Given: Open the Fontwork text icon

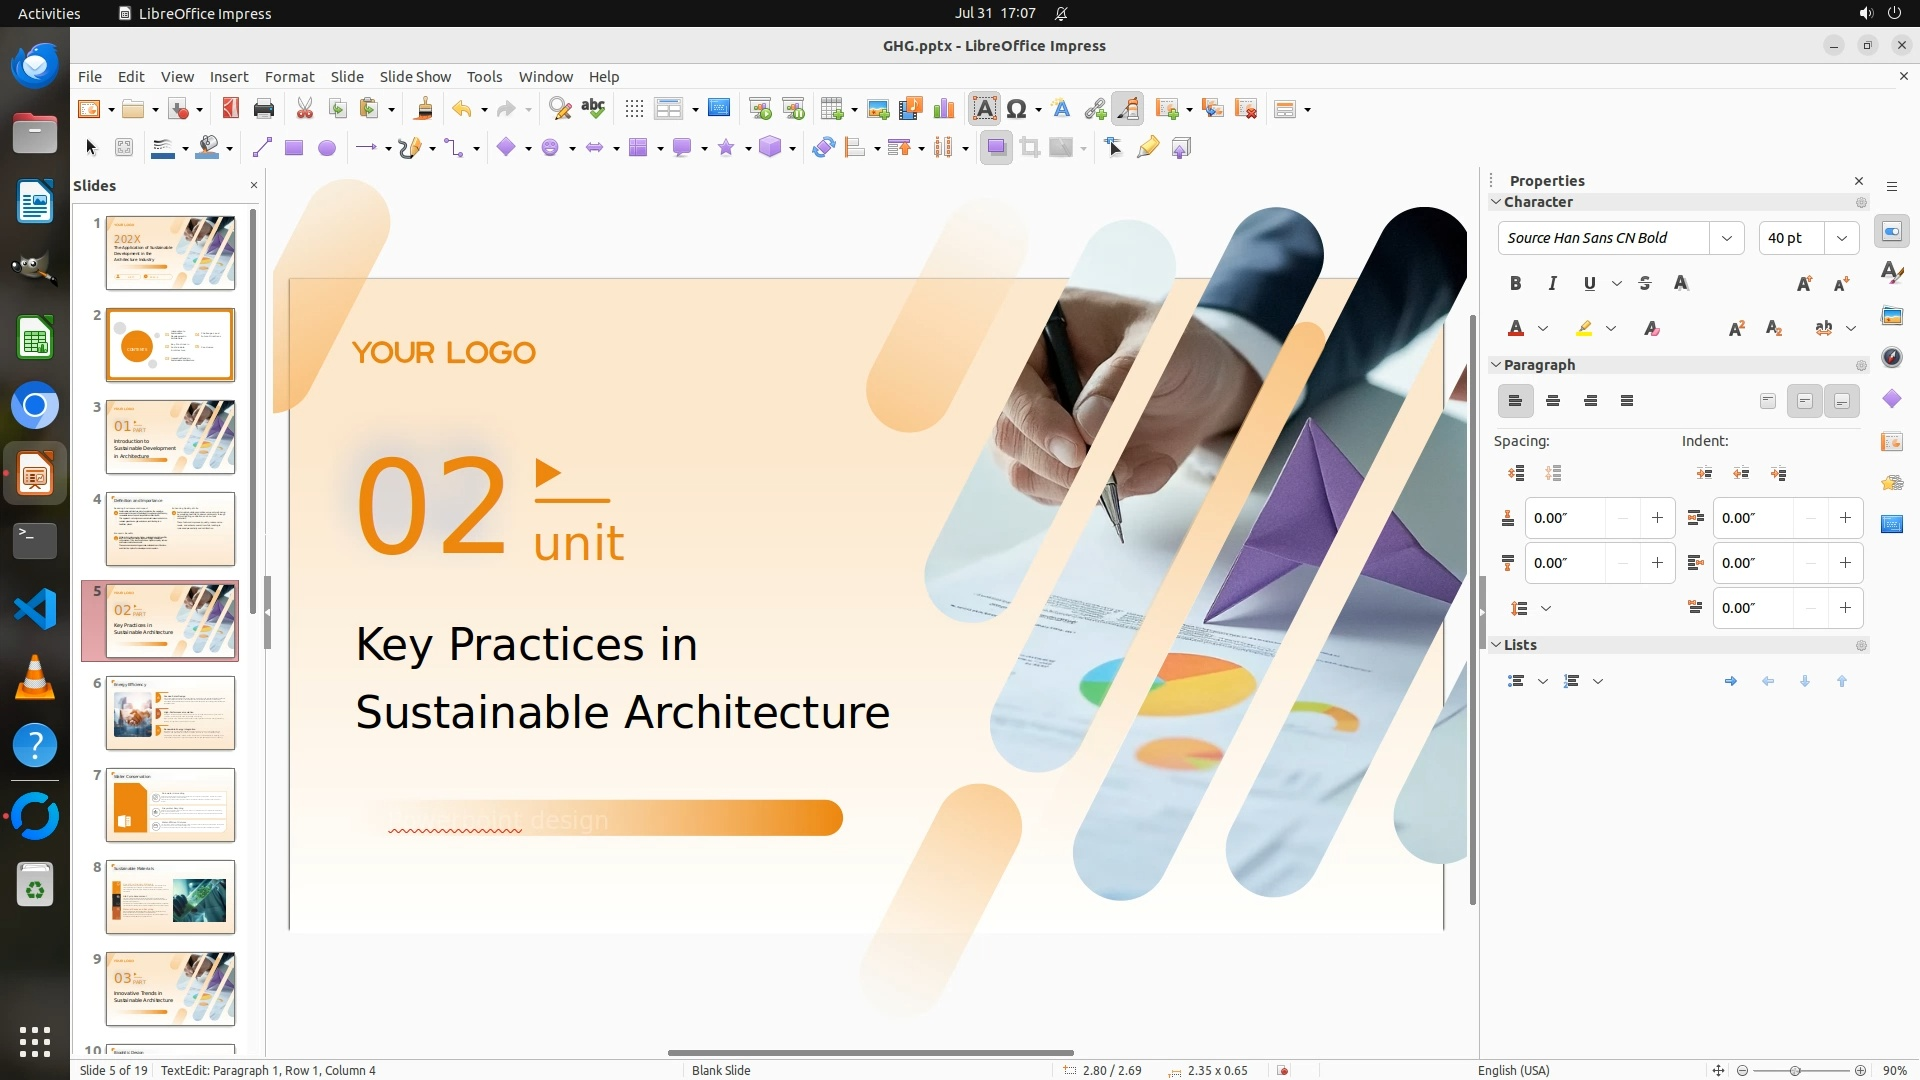Looking at the screenshot, I should pyautogui.click(x=1061, y=109).
